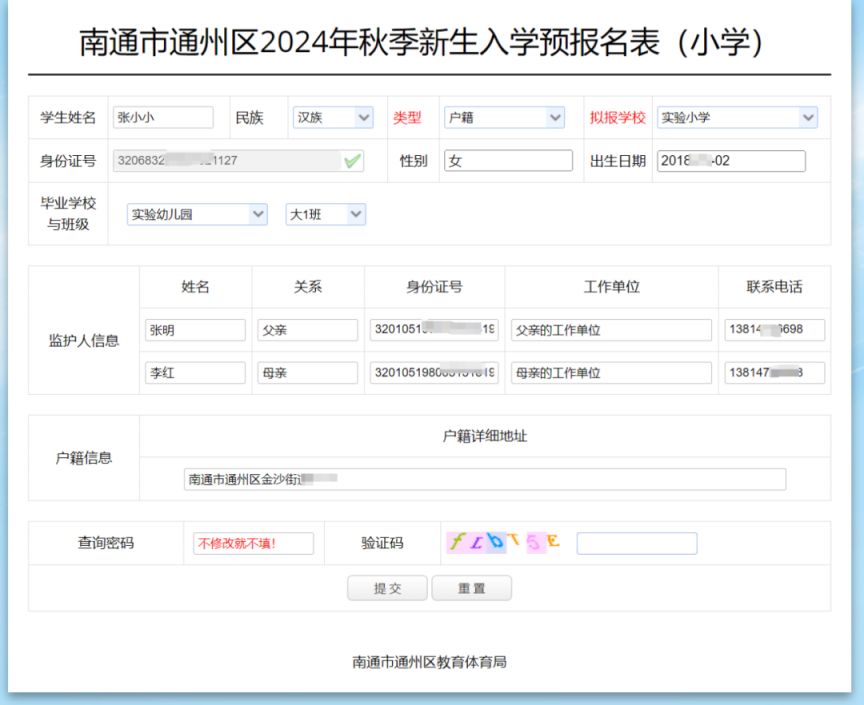Click the 重置 reset button
The image size is (864, 705).
472,588
